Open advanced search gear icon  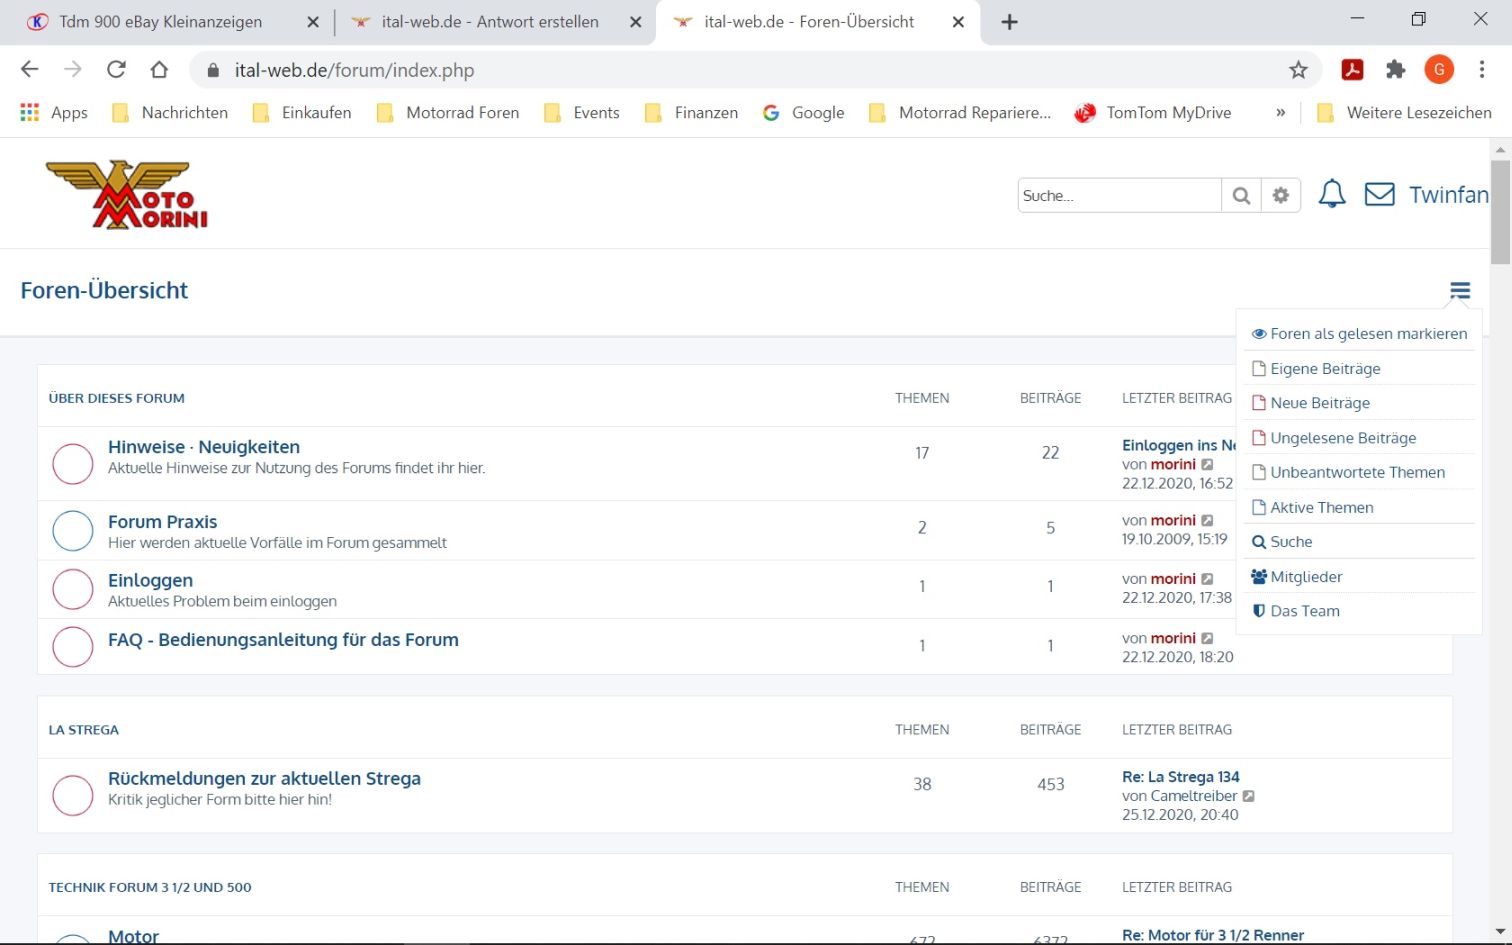tap(1280, 196)
